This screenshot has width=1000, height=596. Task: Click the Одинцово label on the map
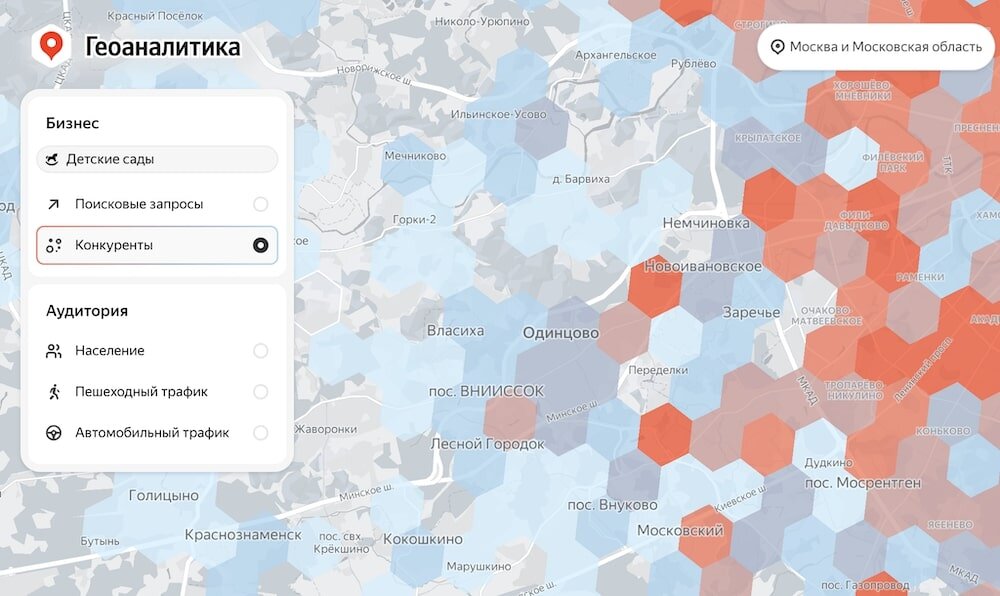[x=561, y=333]
